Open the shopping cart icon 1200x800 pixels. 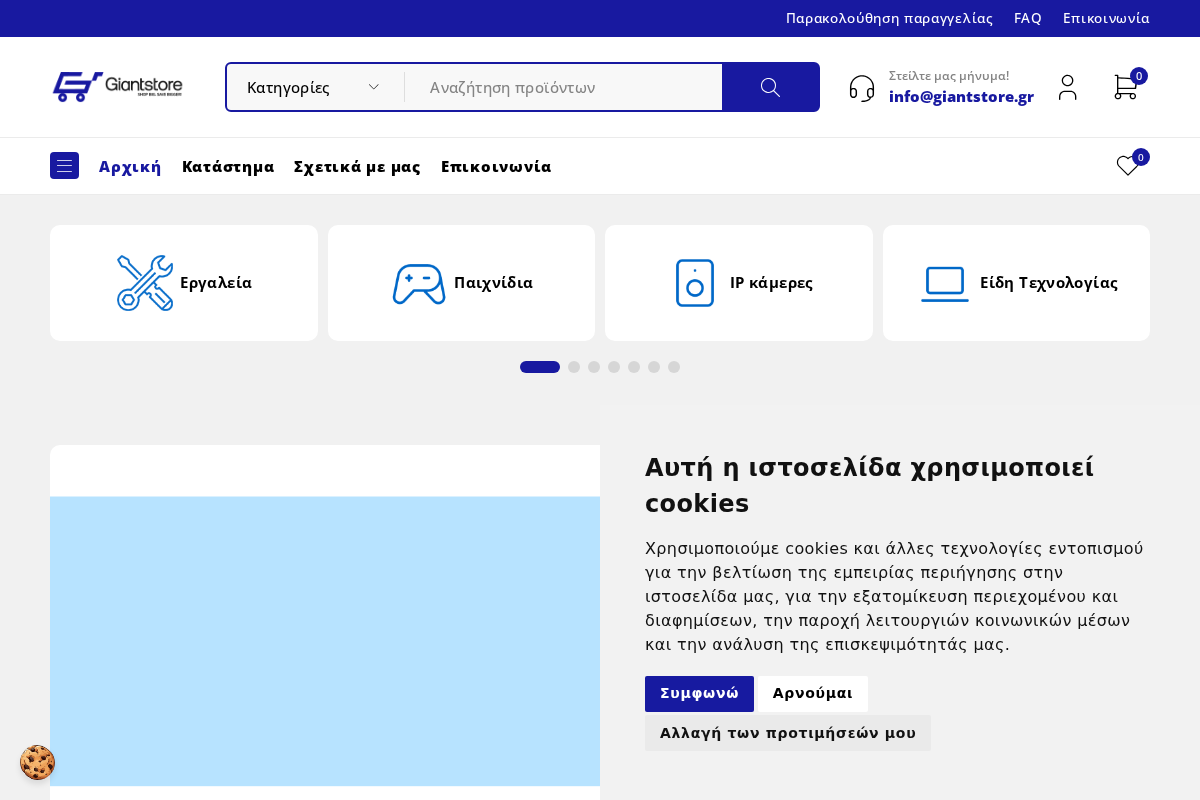(x=1125, y=87)
